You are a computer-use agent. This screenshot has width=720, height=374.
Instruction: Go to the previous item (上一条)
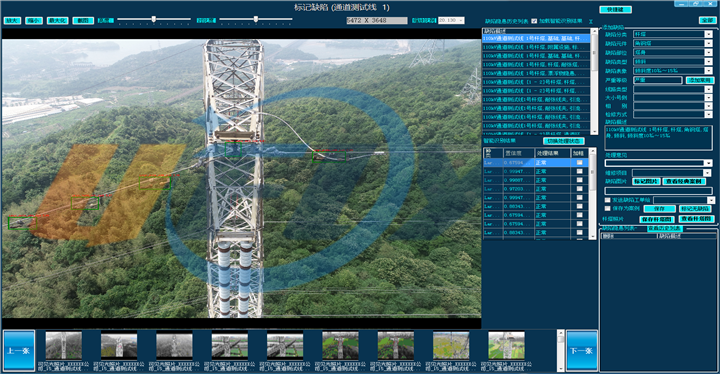tap(19, 350)
